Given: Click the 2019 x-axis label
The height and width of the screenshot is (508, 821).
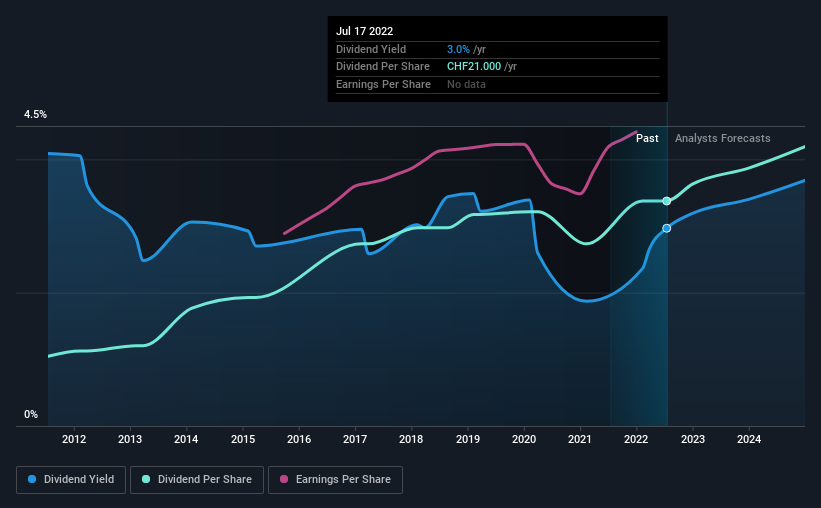Looking at the screenshot, I should [x=468, y=439].
